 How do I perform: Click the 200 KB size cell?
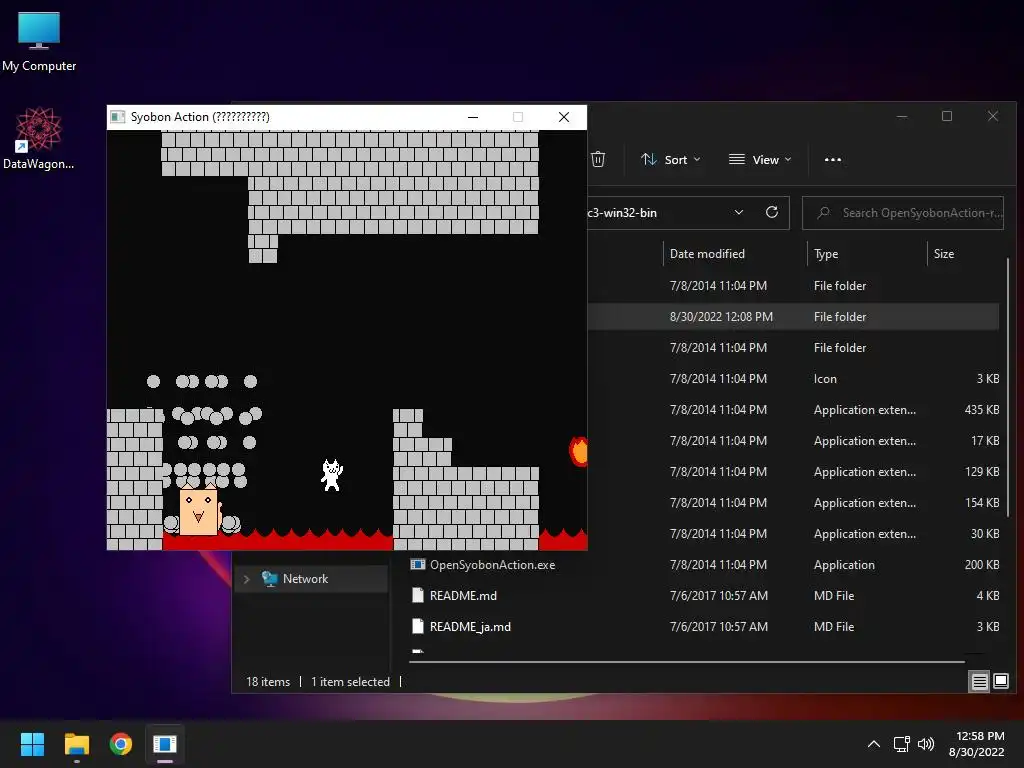click(x=982, y=565)
